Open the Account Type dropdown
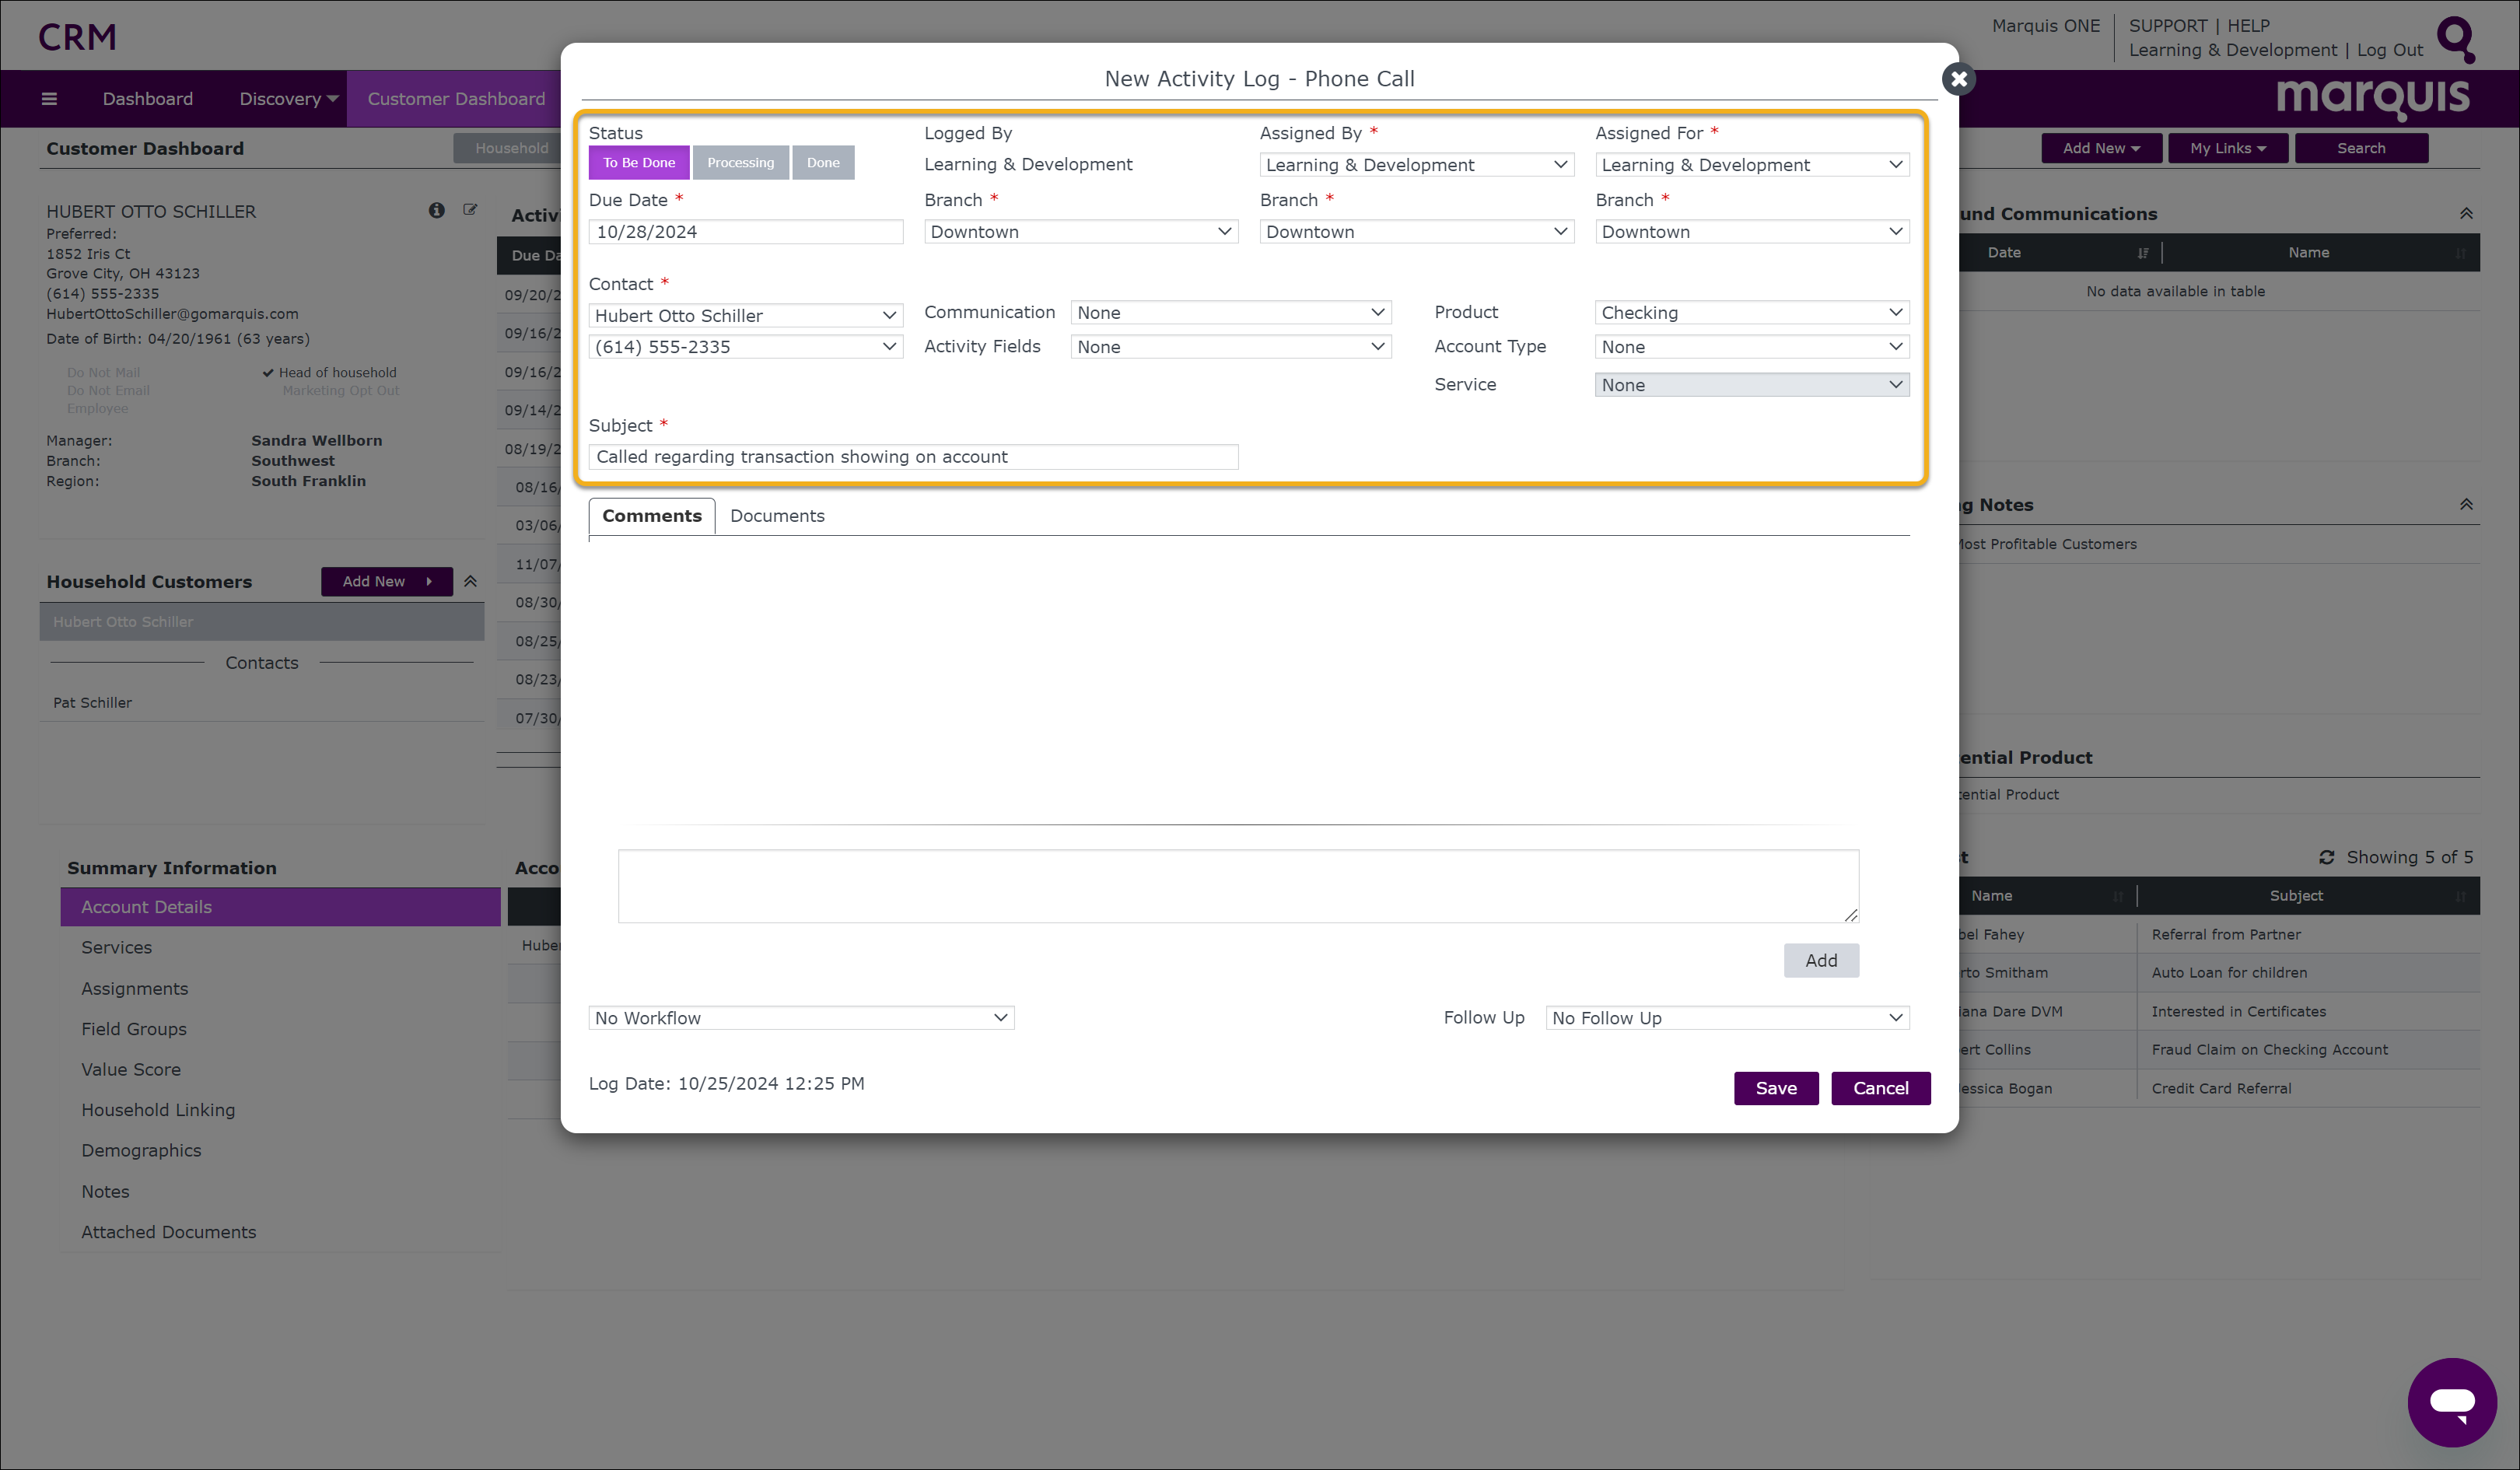Screen dimensions: 2520x1470 (x=1752, y=347)
